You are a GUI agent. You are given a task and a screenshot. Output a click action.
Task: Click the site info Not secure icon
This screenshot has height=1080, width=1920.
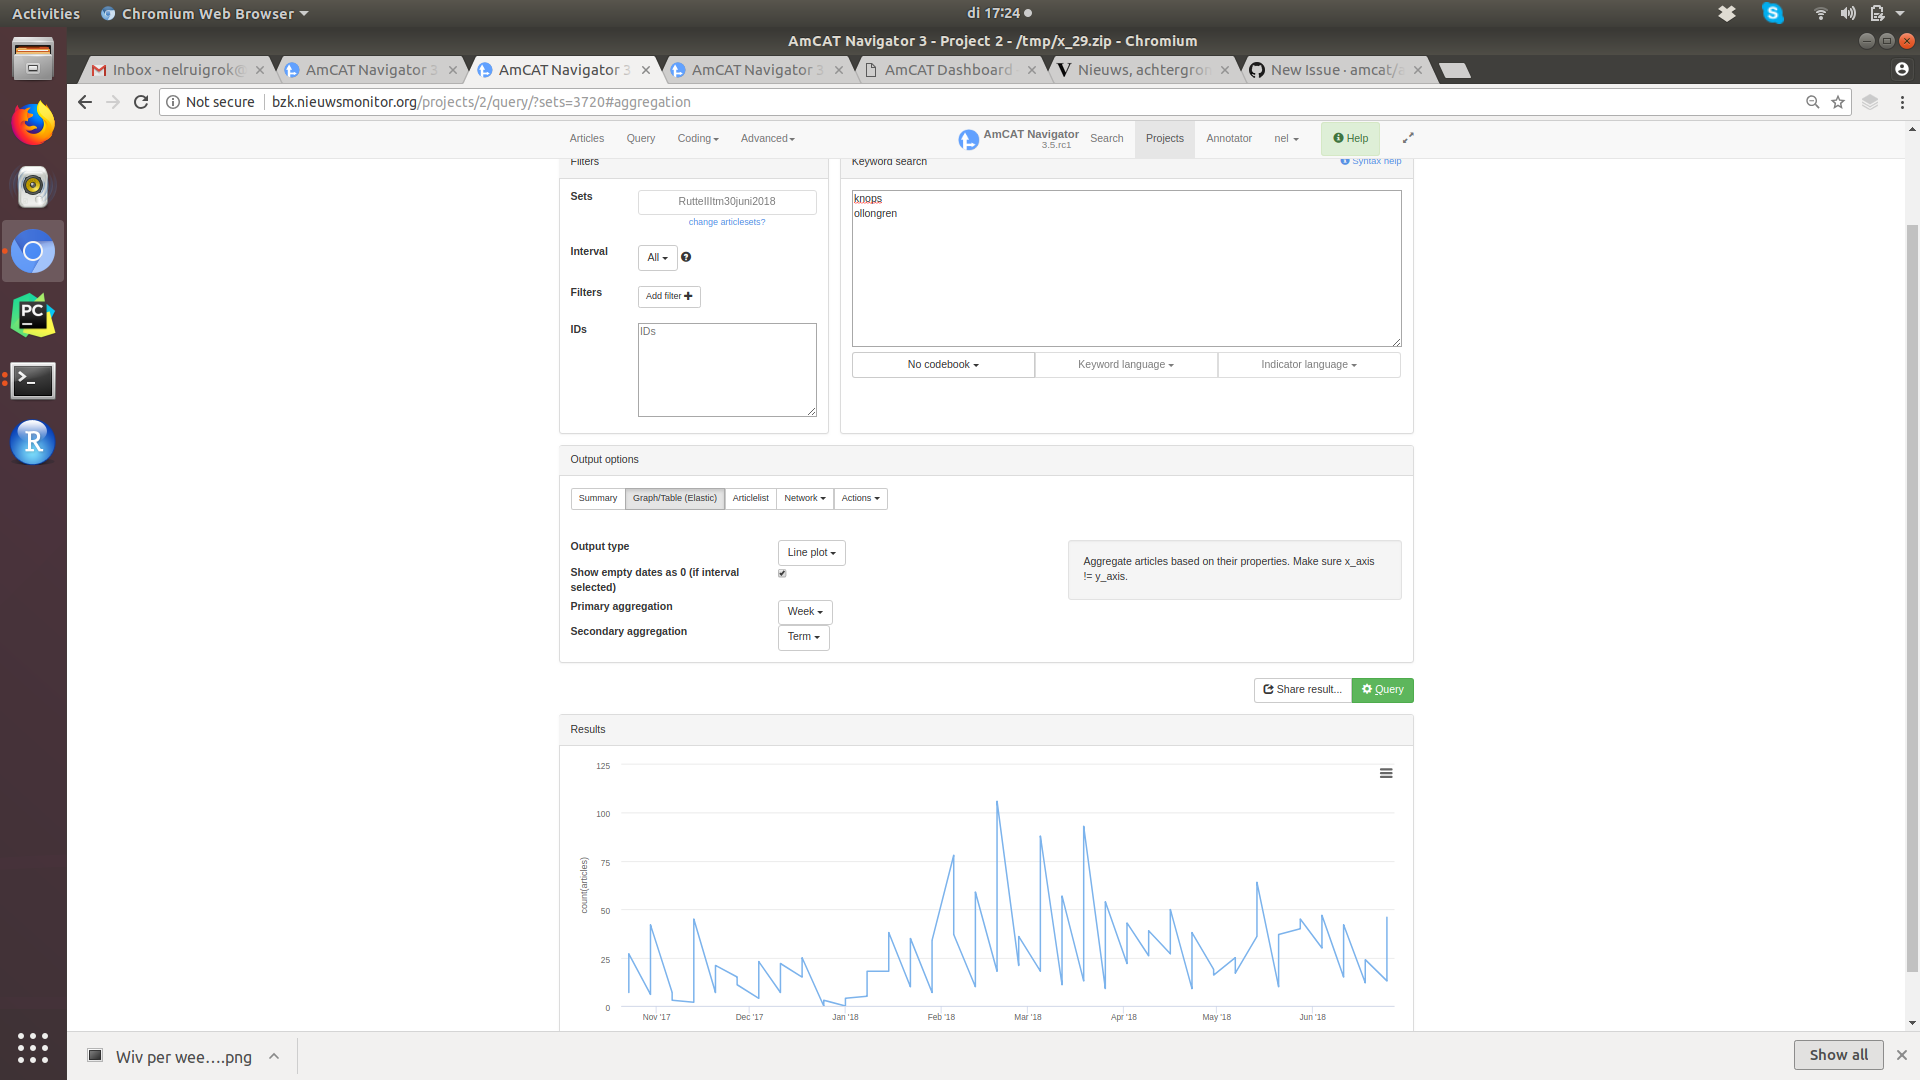[x=211, y=102]
